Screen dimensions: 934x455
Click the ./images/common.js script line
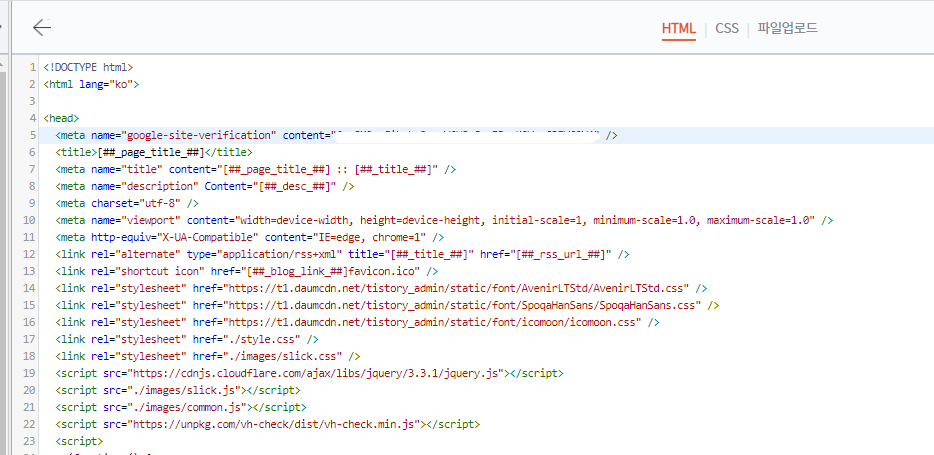tap(180, 408)
